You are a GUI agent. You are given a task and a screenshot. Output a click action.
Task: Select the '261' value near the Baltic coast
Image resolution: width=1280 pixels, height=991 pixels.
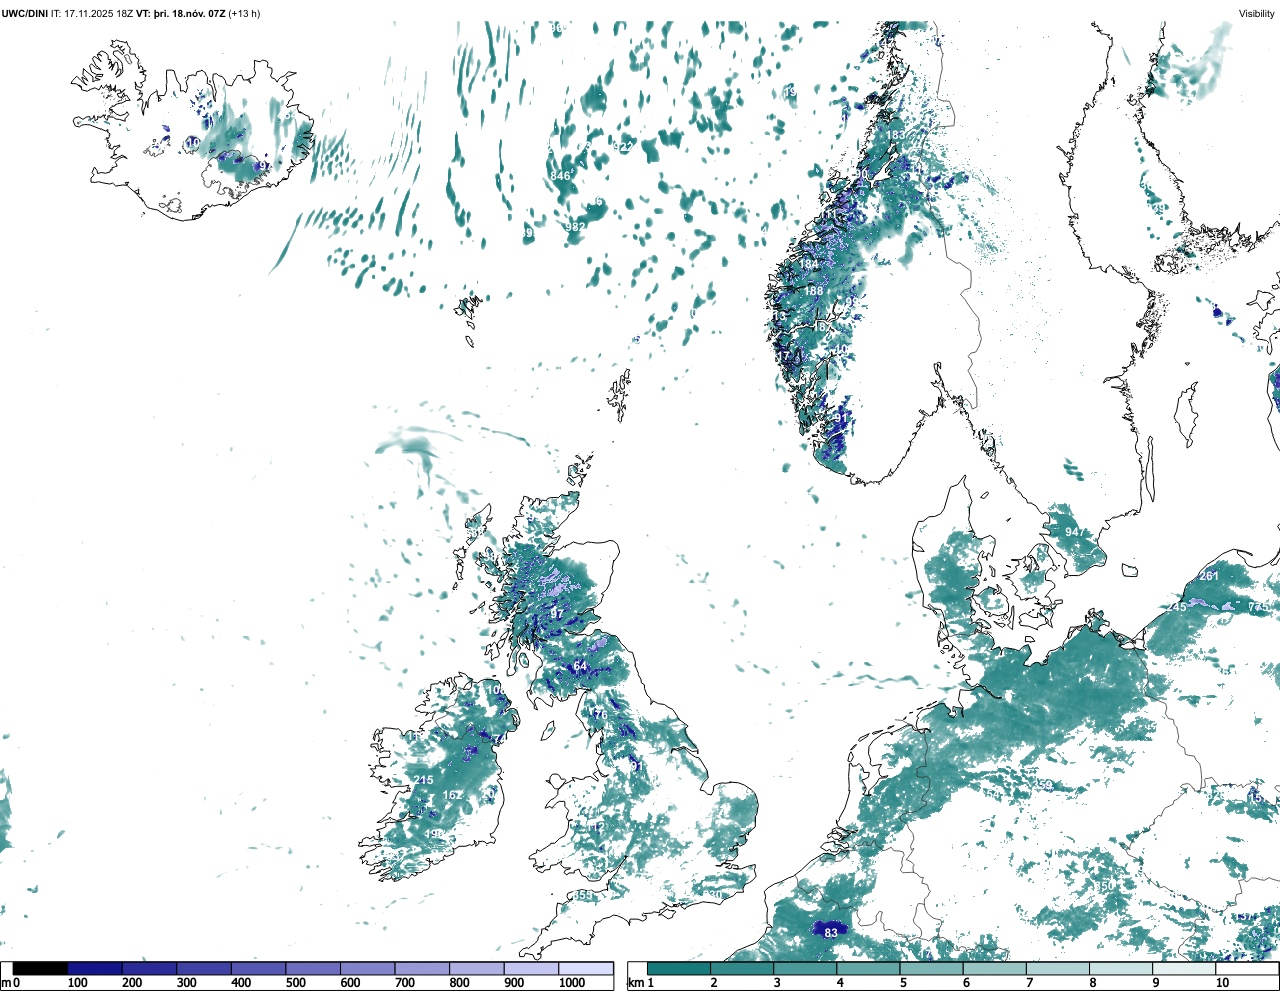(1209, 576)
